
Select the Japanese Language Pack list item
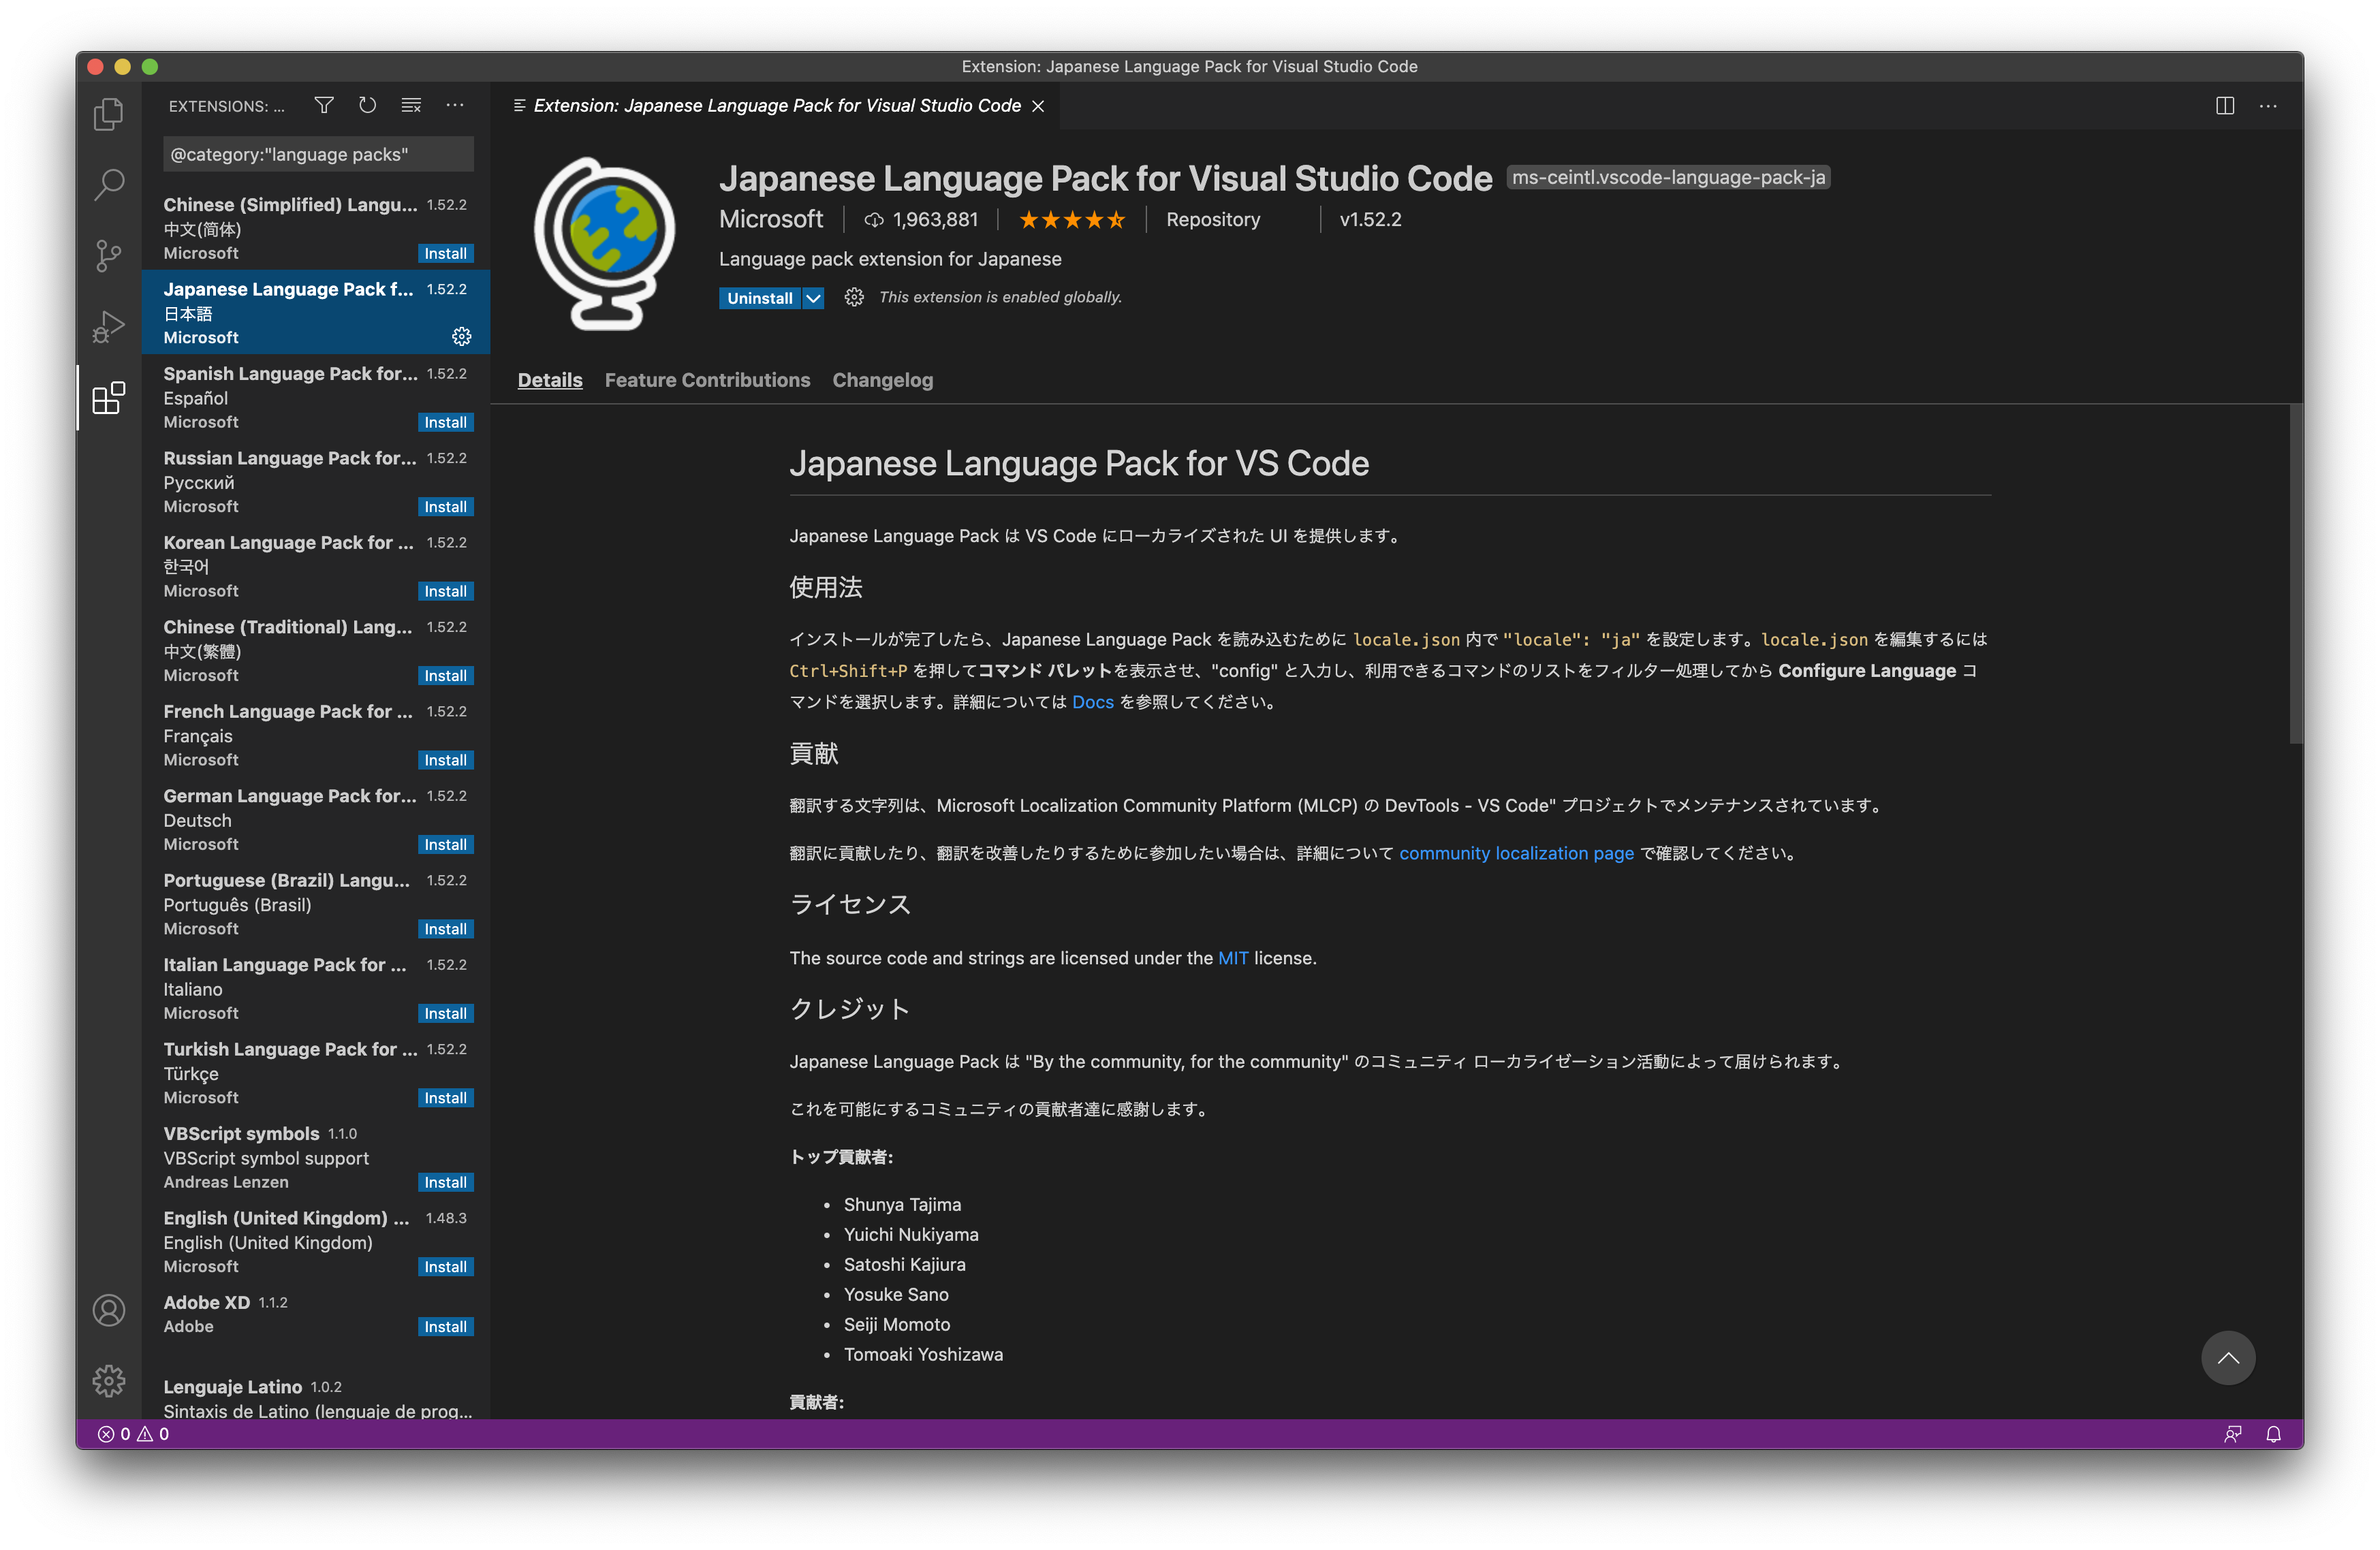[316, 312]
